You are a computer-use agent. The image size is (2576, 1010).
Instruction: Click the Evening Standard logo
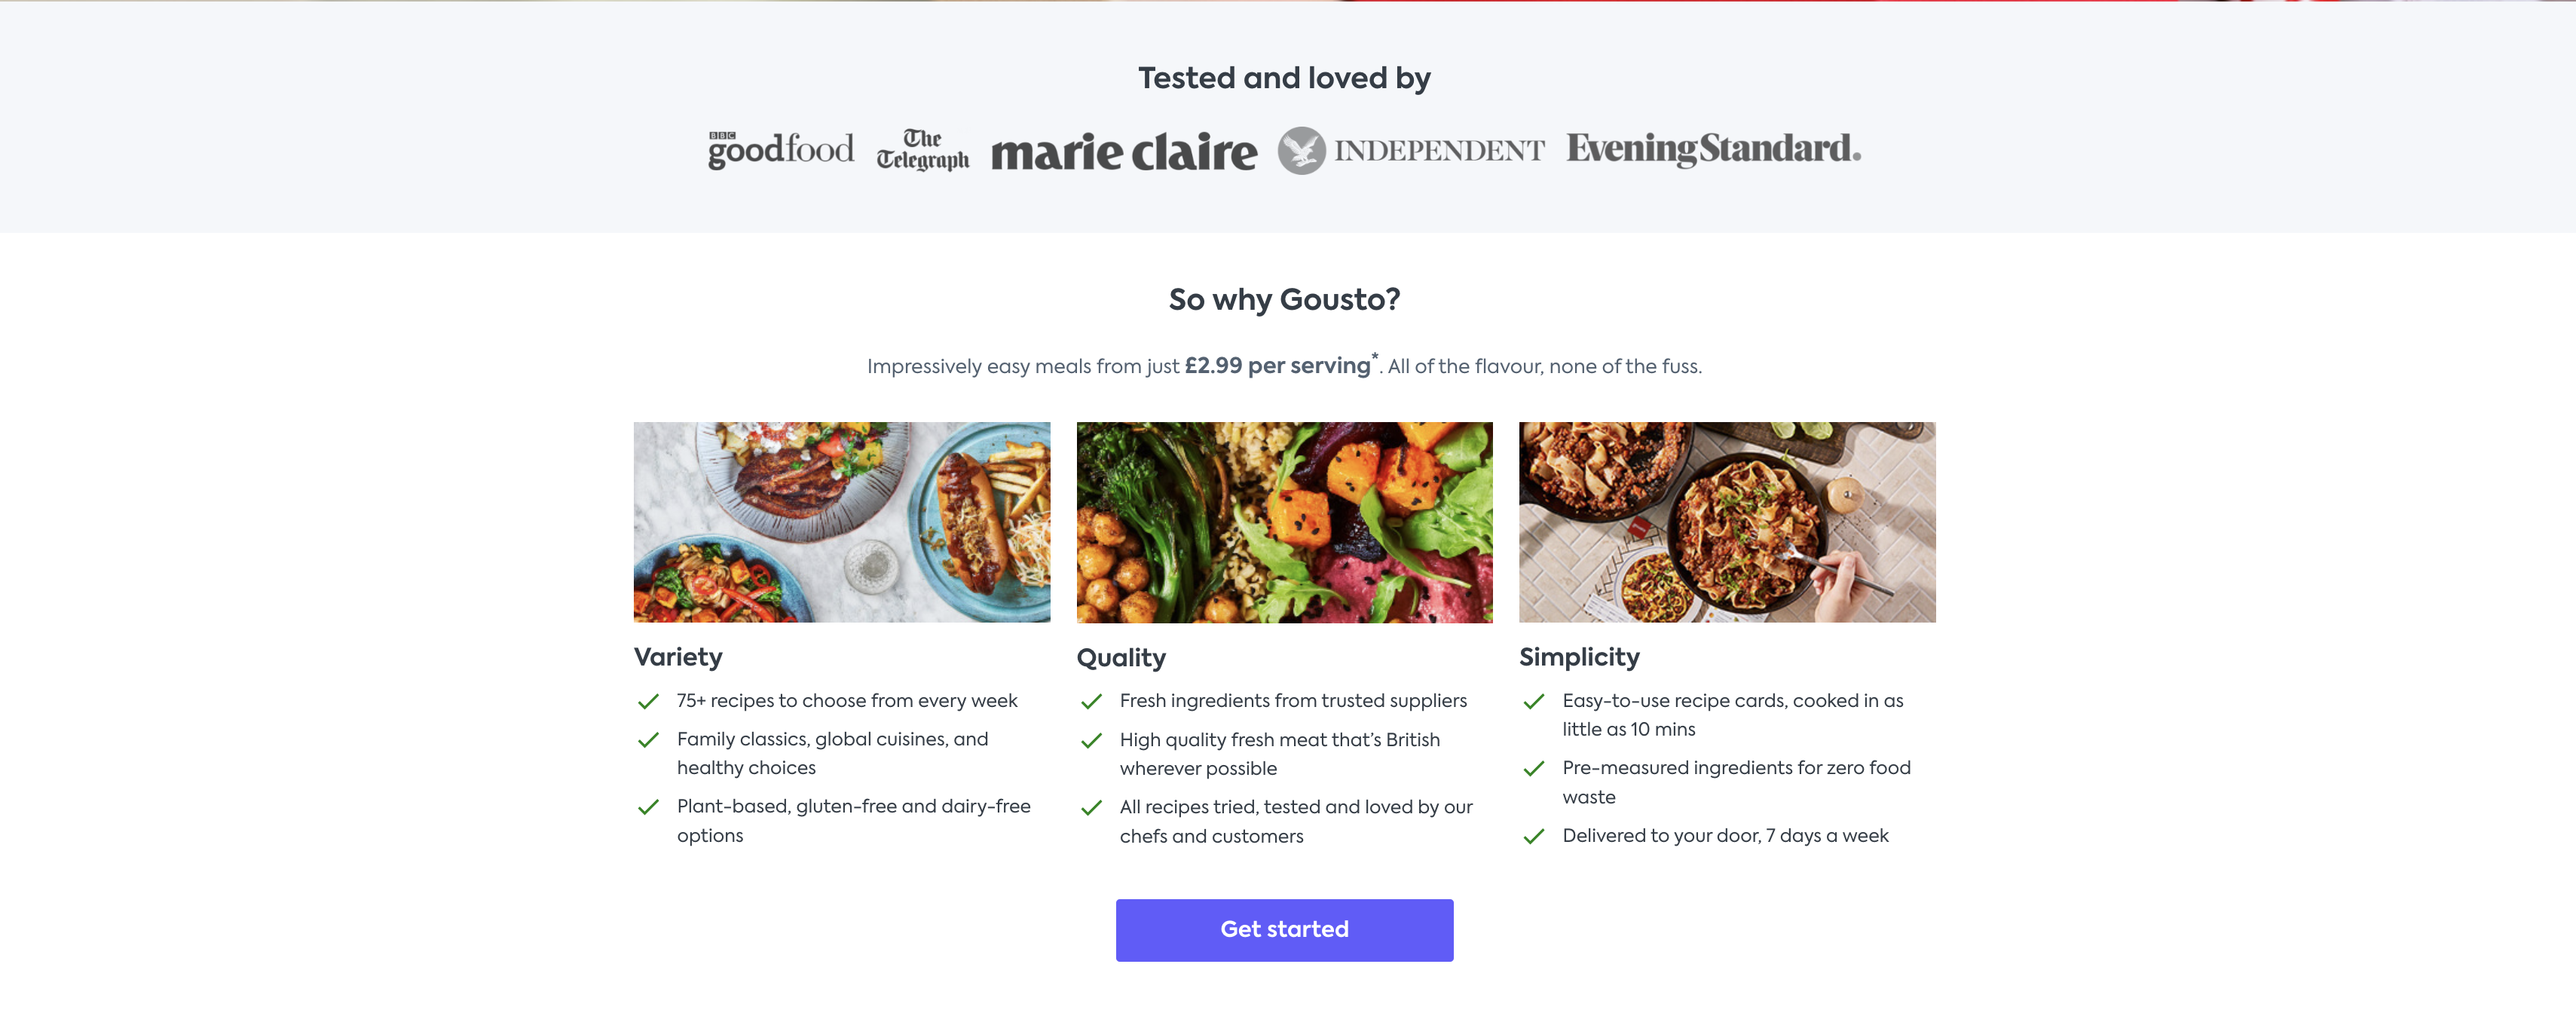click(1712, 149)
